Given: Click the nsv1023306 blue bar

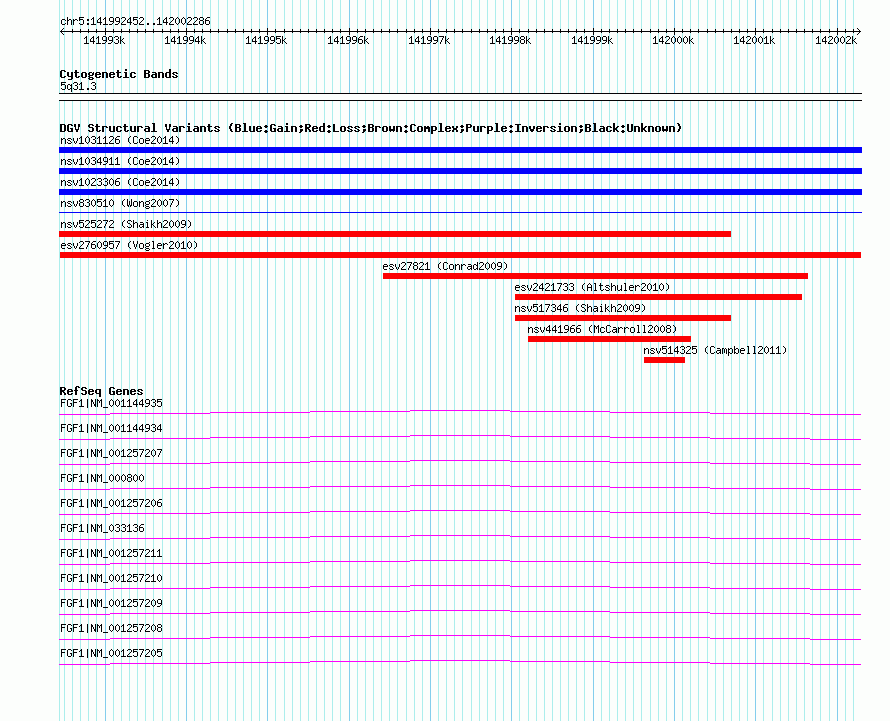Looking at the screenshot, I should tap(460, 192).
